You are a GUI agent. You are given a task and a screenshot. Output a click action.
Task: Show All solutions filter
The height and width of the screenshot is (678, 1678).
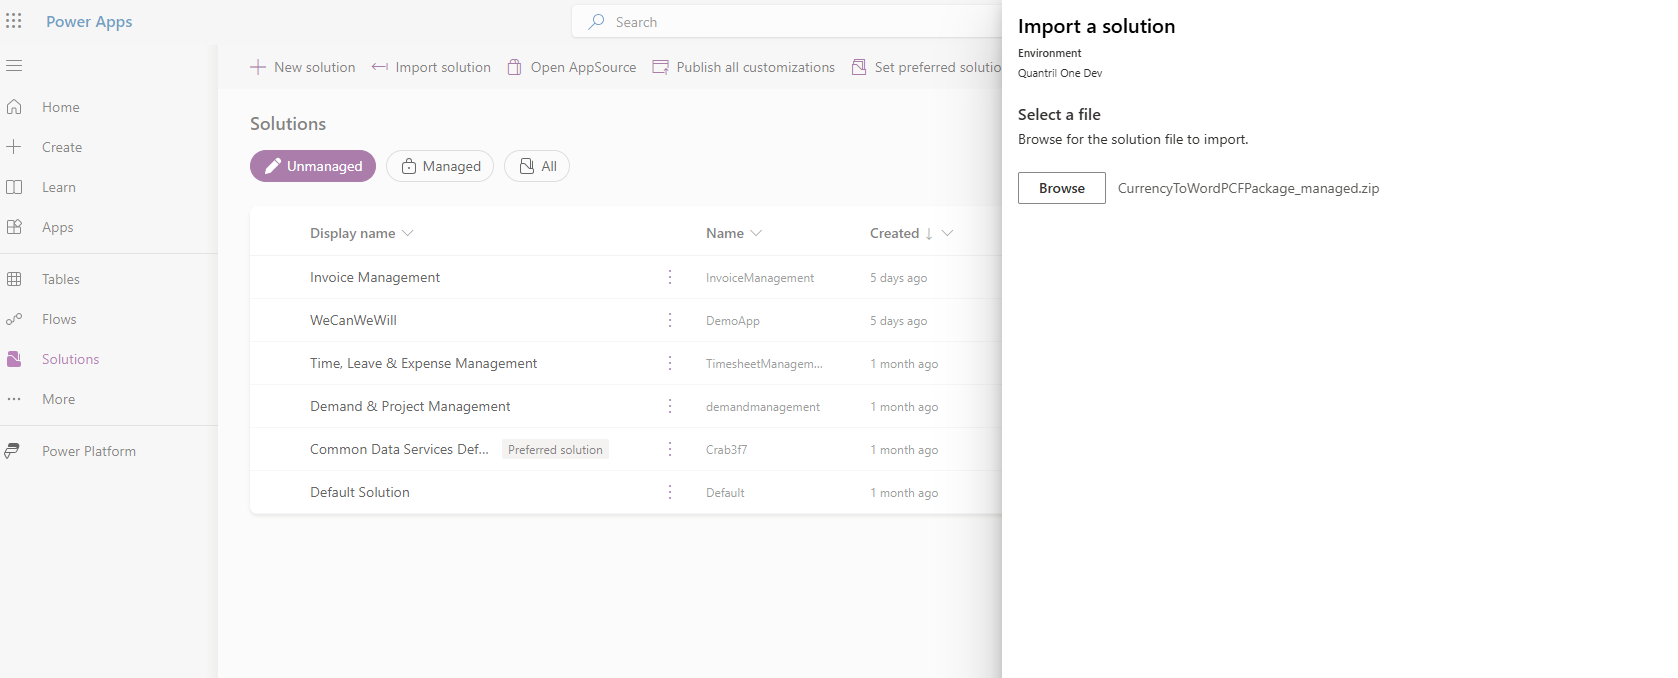(537, 166)
